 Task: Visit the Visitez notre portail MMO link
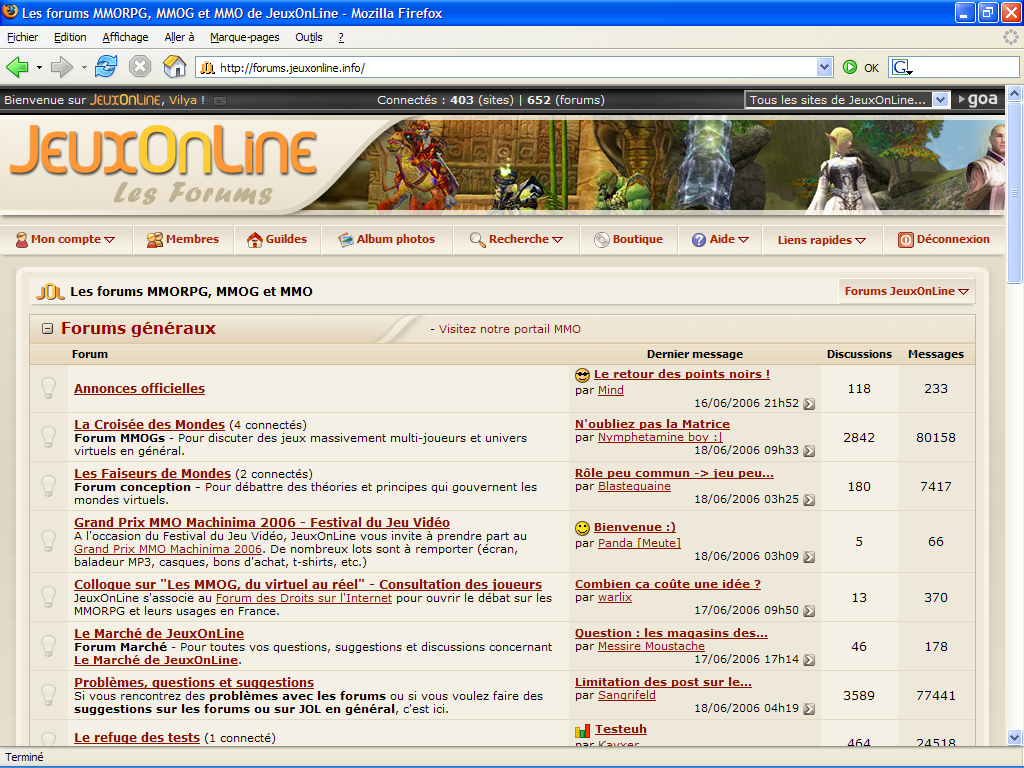[509, 329]
